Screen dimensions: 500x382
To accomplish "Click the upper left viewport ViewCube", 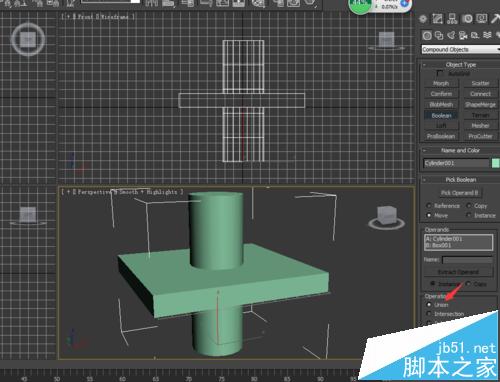I will click(28, 39).
